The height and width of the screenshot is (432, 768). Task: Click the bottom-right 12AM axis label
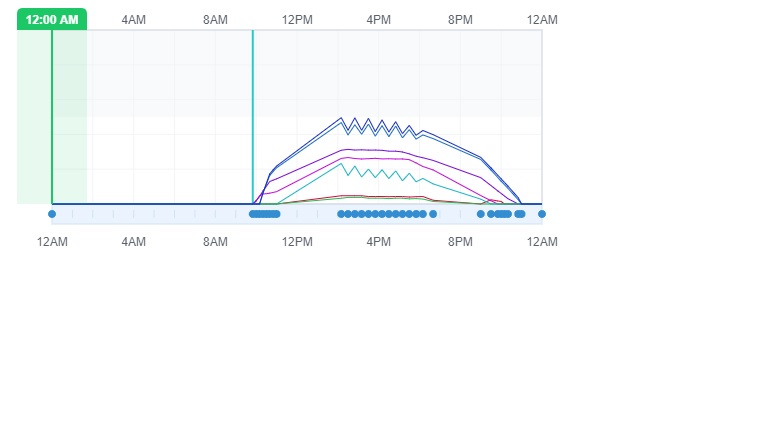click(542, 242)
